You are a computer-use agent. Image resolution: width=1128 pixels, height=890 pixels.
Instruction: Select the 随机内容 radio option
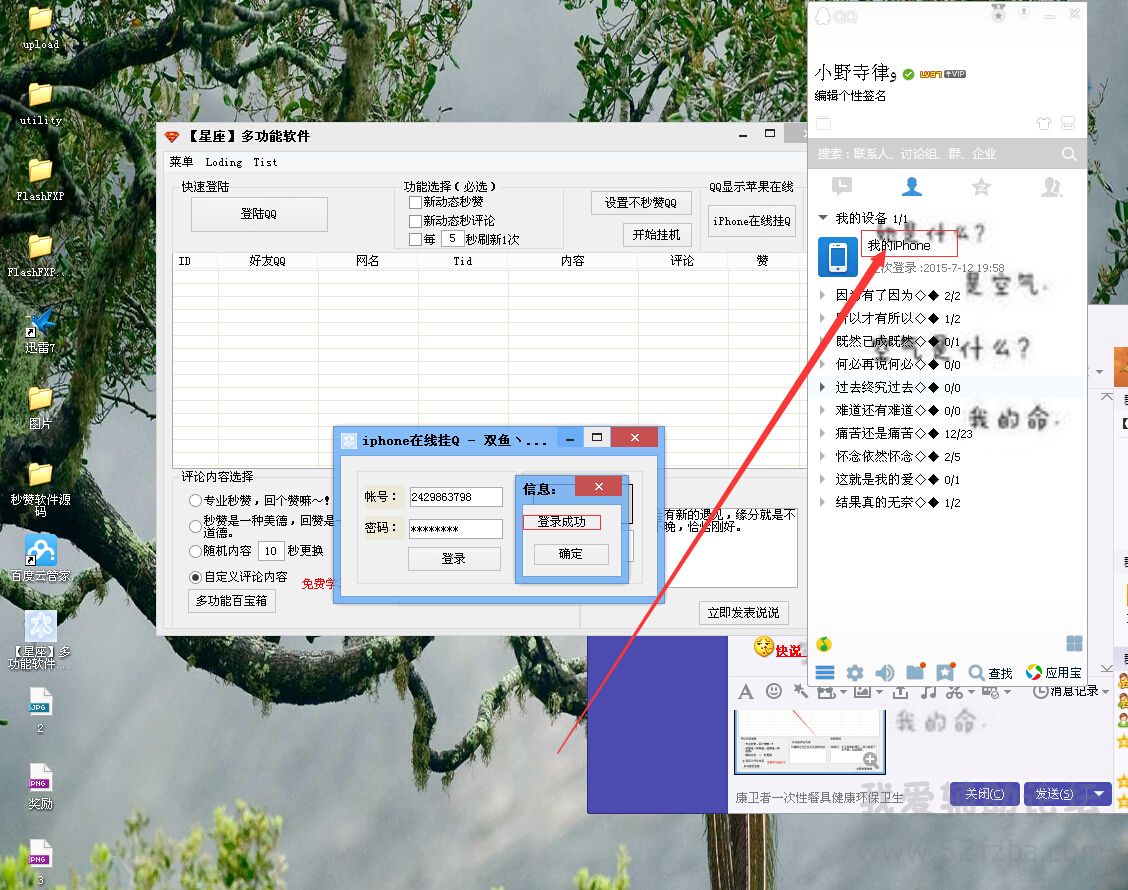point(195,551)
